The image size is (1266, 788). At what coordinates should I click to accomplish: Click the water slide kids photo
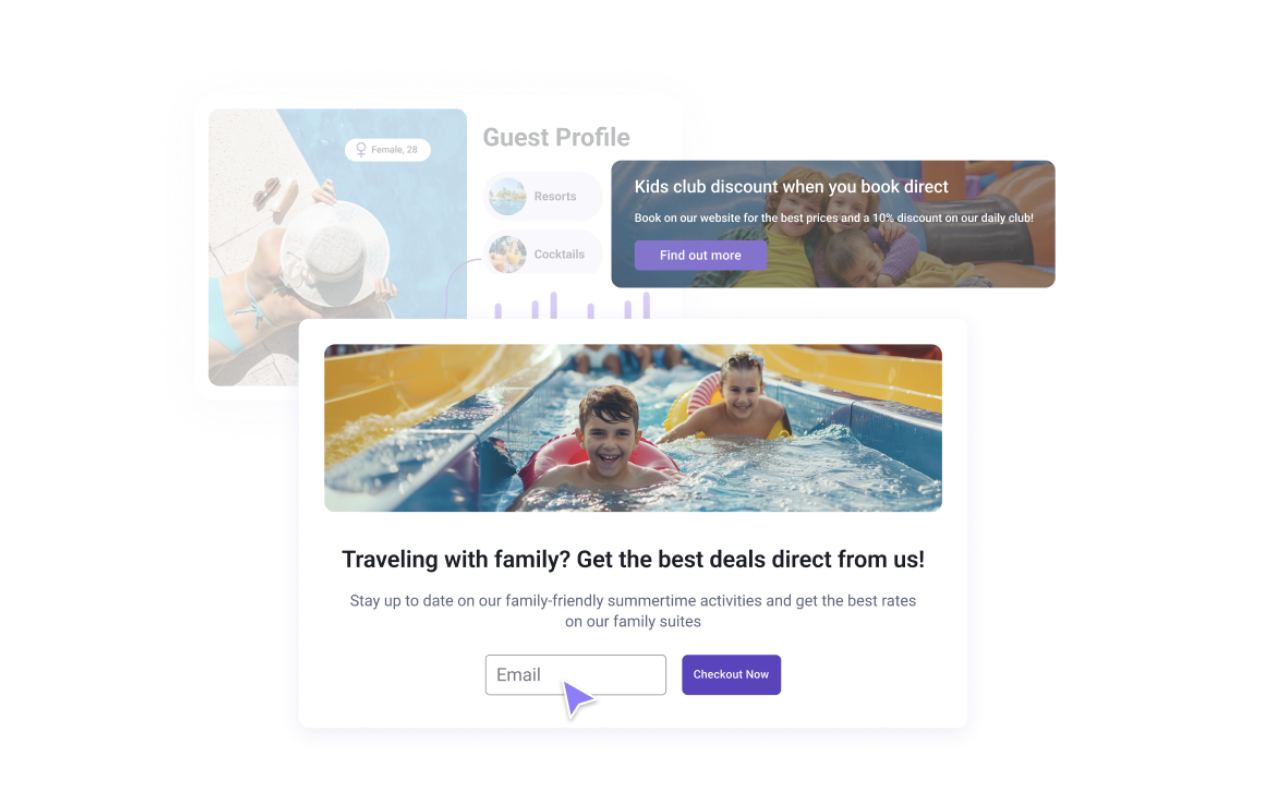click(633, 428)
